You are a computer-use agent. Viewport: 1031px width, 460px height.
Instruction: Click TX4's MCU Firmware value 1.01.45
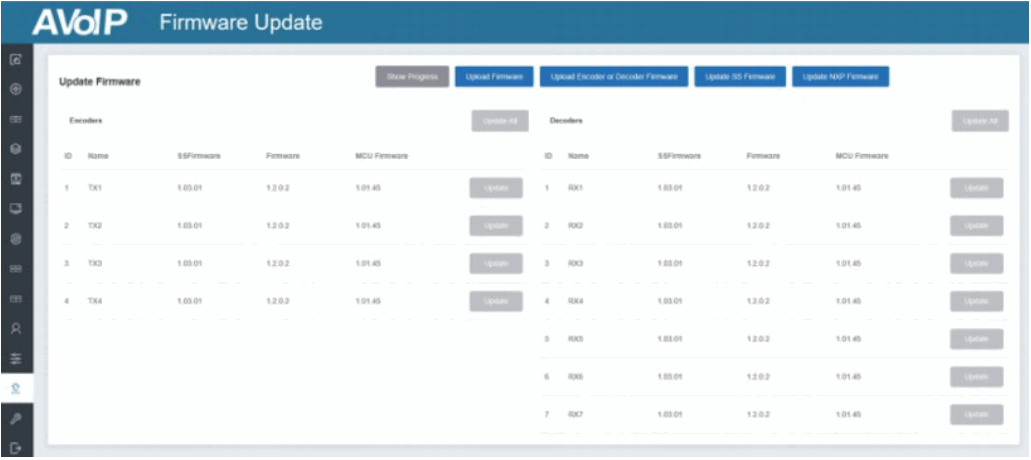point(368,302)
